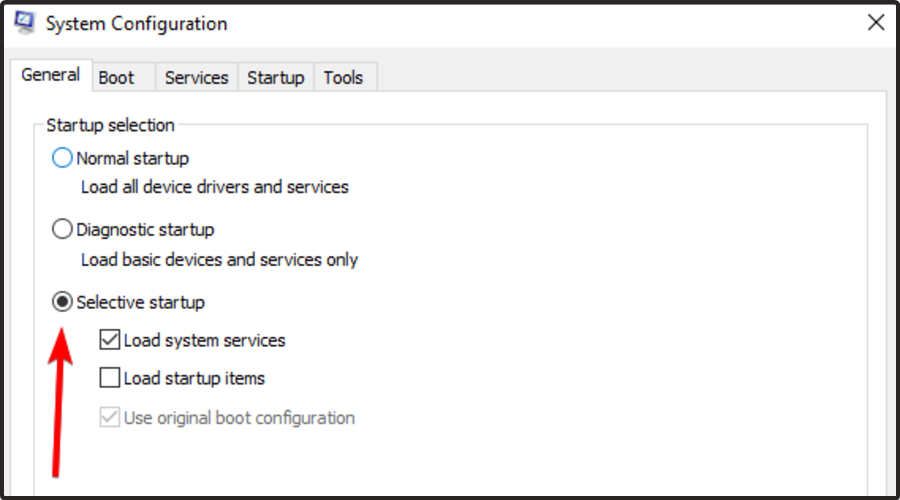Select the Startup tab
The width and height of the screenshot is (900, 500).
[x=275, y=78]
